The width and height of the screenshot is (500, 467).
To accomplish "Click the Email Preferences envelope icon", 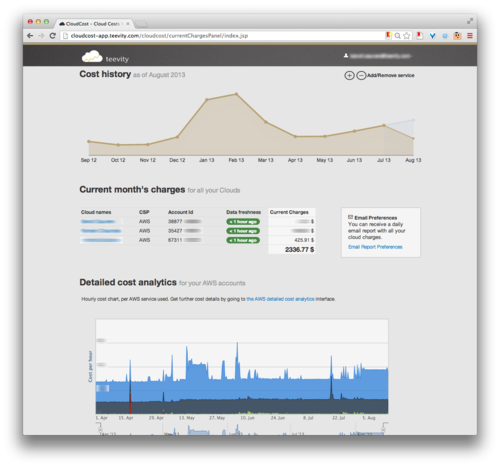I will click(350, 217).
